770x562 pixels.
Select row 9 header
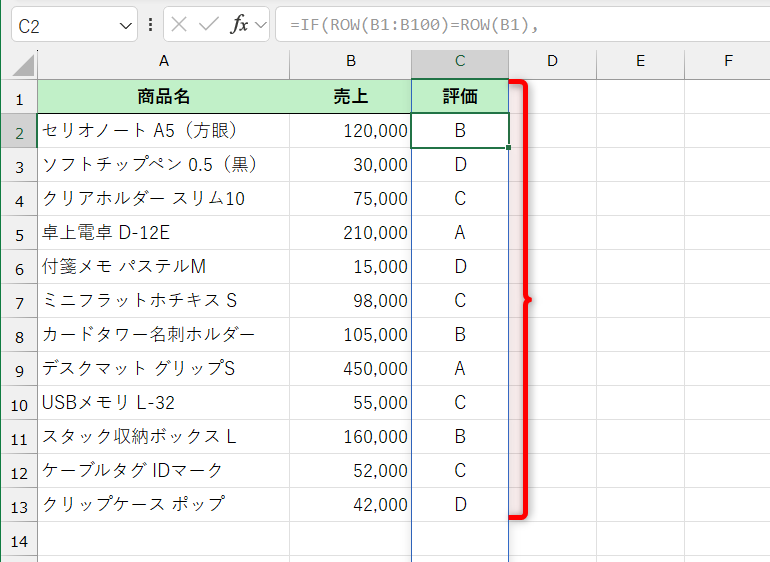tap(19, 368)
